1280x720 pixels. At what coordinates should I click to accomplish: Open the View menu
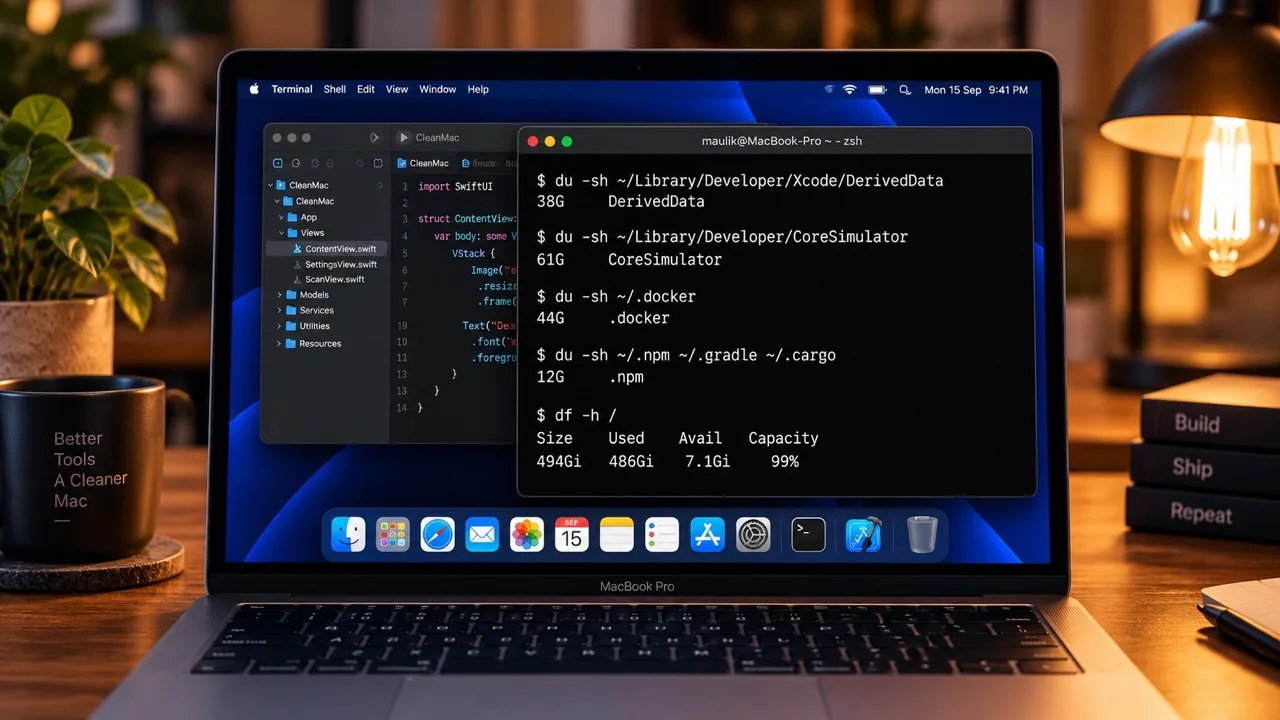click(x=397, y=89)
